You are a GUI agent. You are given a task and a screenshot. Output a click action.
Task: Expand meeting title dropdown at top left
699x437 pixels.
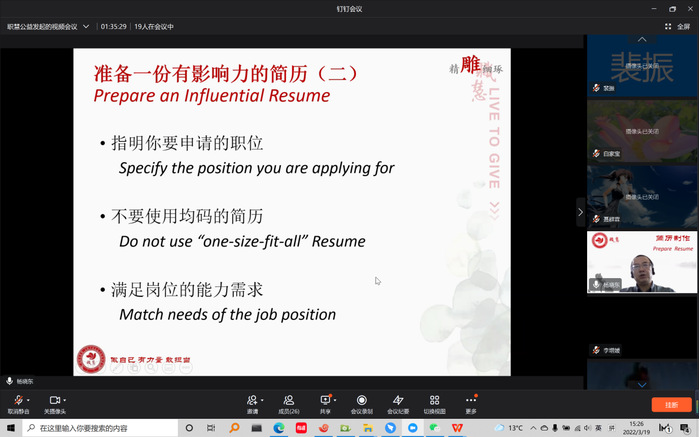[x=86, y=26]
